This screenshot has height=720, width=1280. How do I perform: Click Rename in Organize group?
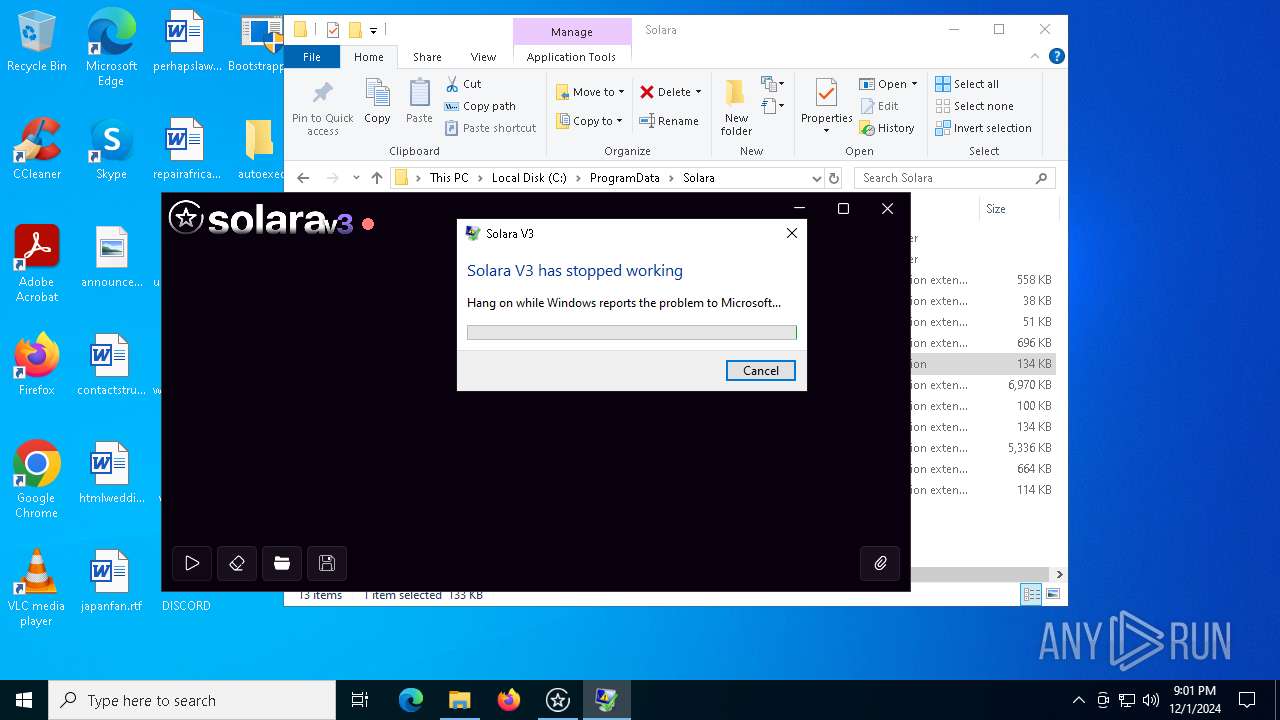coord(669,121)
